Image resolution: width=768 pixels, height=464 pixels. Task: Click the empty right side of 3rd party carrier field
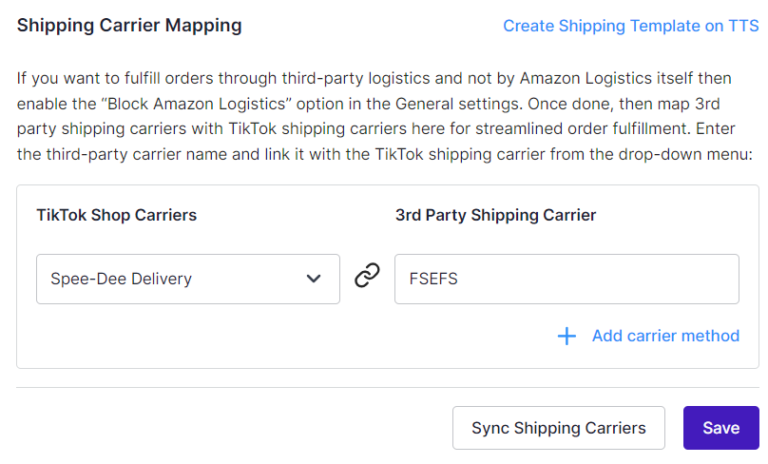click(637, 279)
